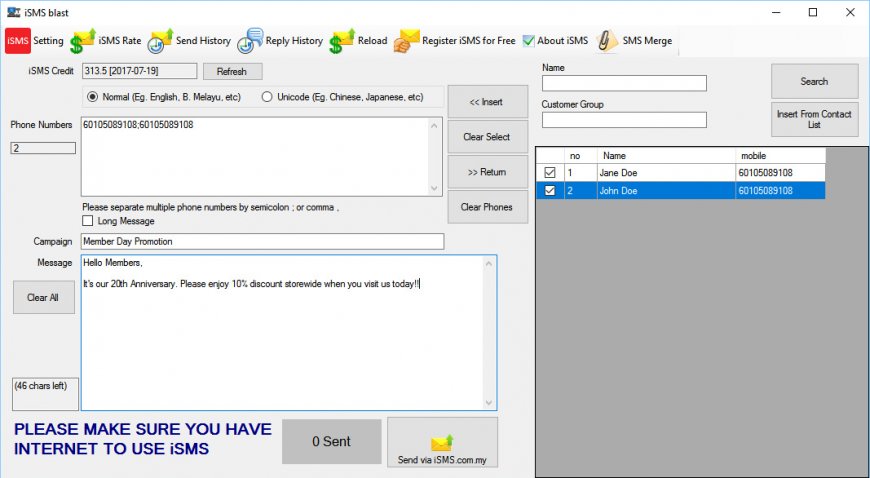Click the 'Send History' toolbar label
Viewport: 870px width, 478px height.
coord(203,41)
